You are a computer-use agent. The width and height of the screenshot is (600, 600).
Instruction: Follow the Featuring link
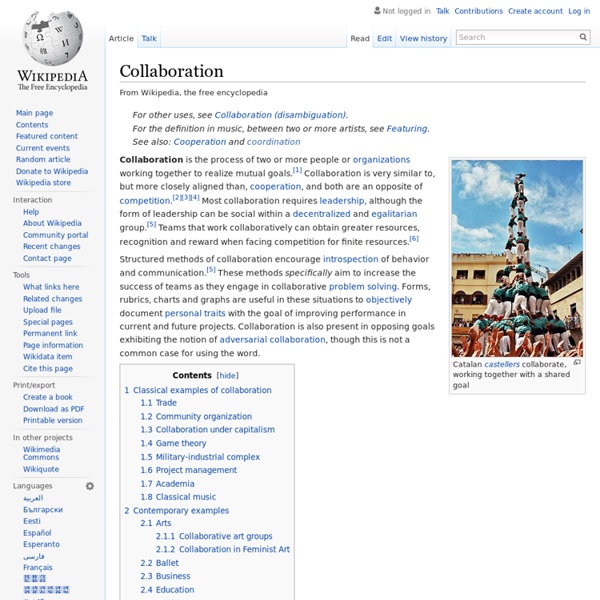tap(407, 129)
